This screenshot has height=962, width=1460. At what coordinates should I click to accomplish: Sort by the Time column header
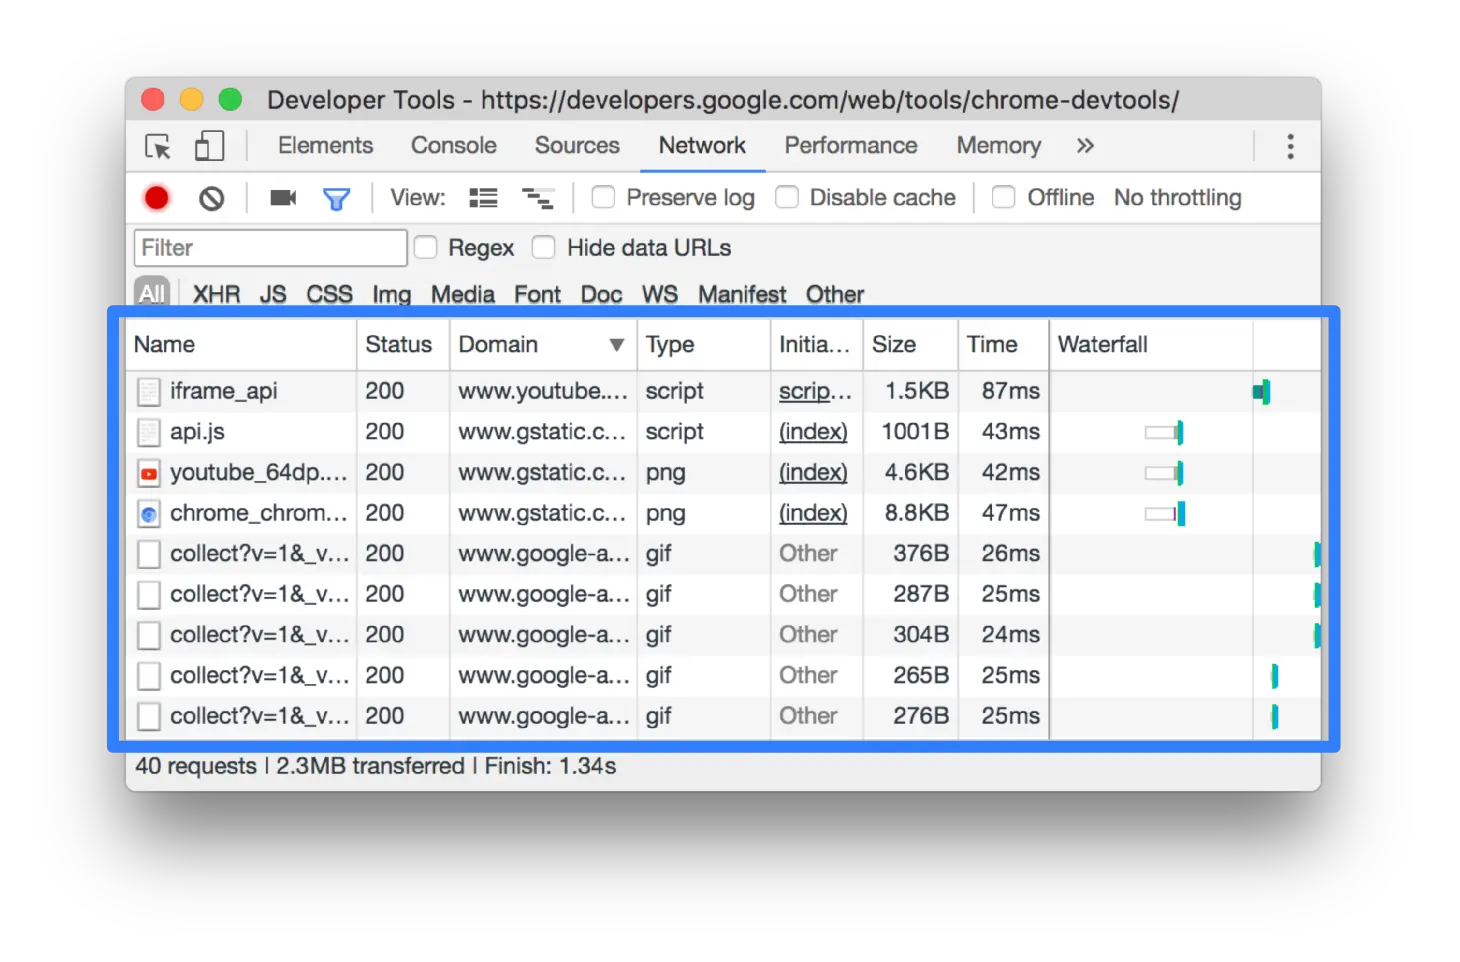pos(1003,345)
